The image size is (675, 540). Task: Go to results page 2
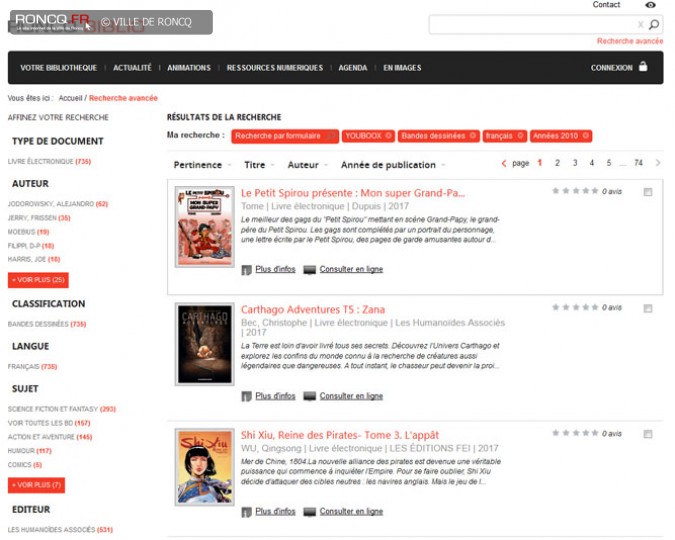coord(557,163)
